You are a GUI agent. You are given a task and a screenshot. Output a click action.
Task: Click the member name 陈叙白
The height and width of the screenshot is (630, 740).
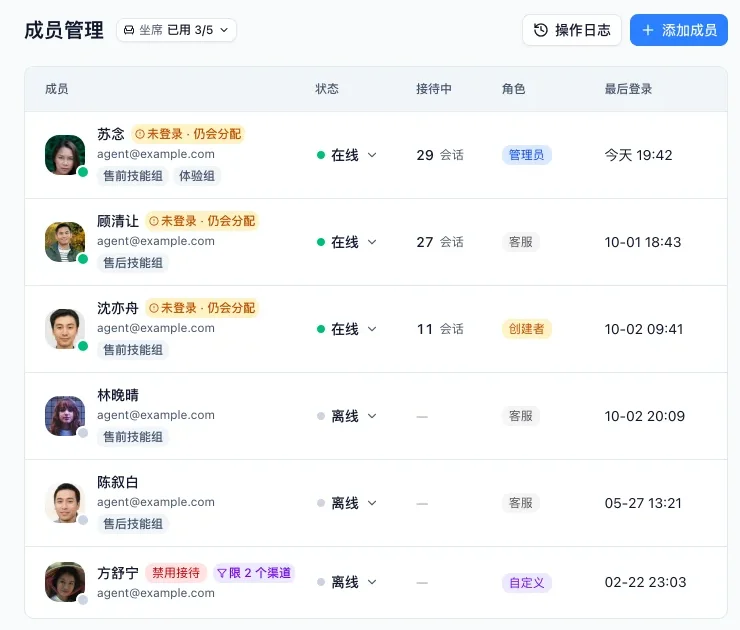point(118,482)
